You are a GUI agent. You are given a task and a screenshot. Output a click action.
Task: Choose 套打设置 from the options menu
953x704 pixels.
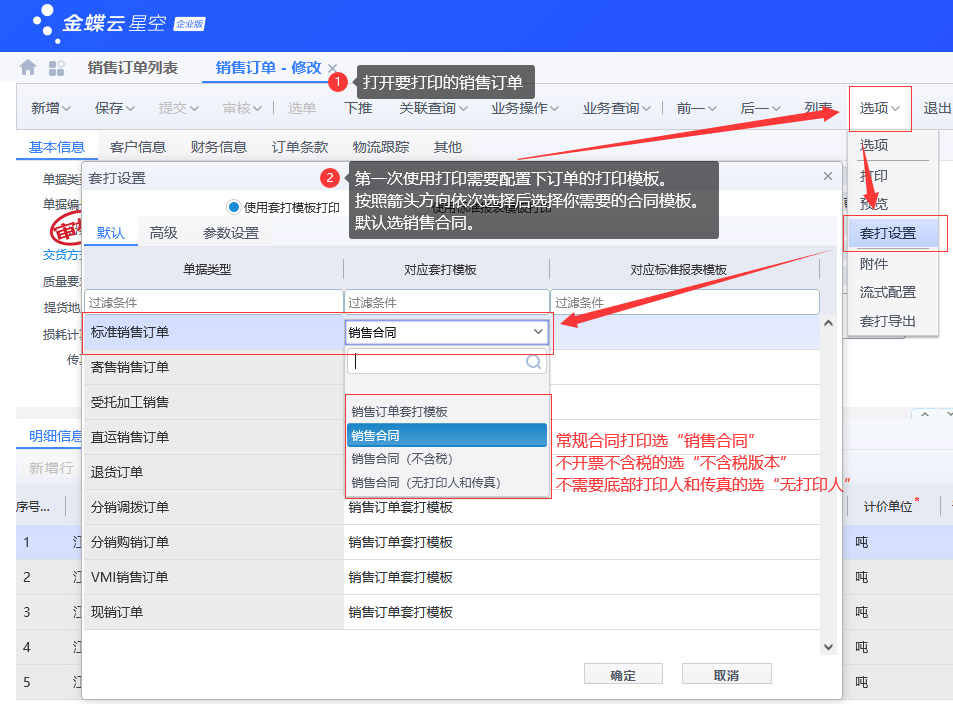click(x=893, y=233)
